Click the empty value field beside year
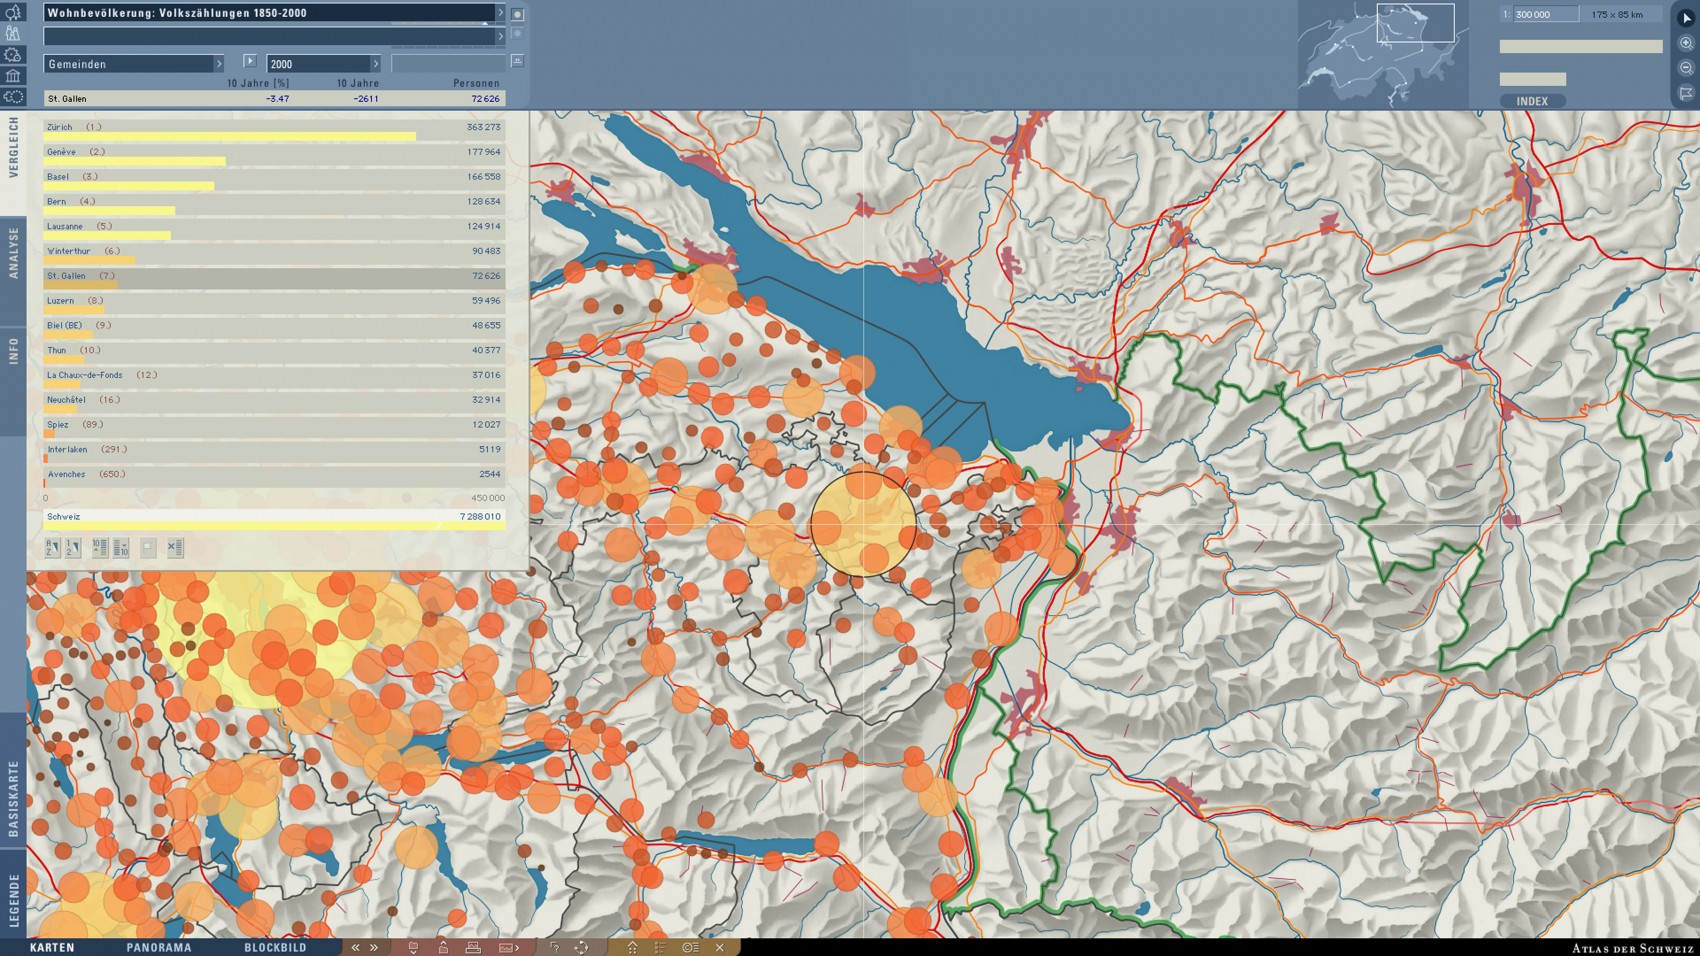 point(448,63)
